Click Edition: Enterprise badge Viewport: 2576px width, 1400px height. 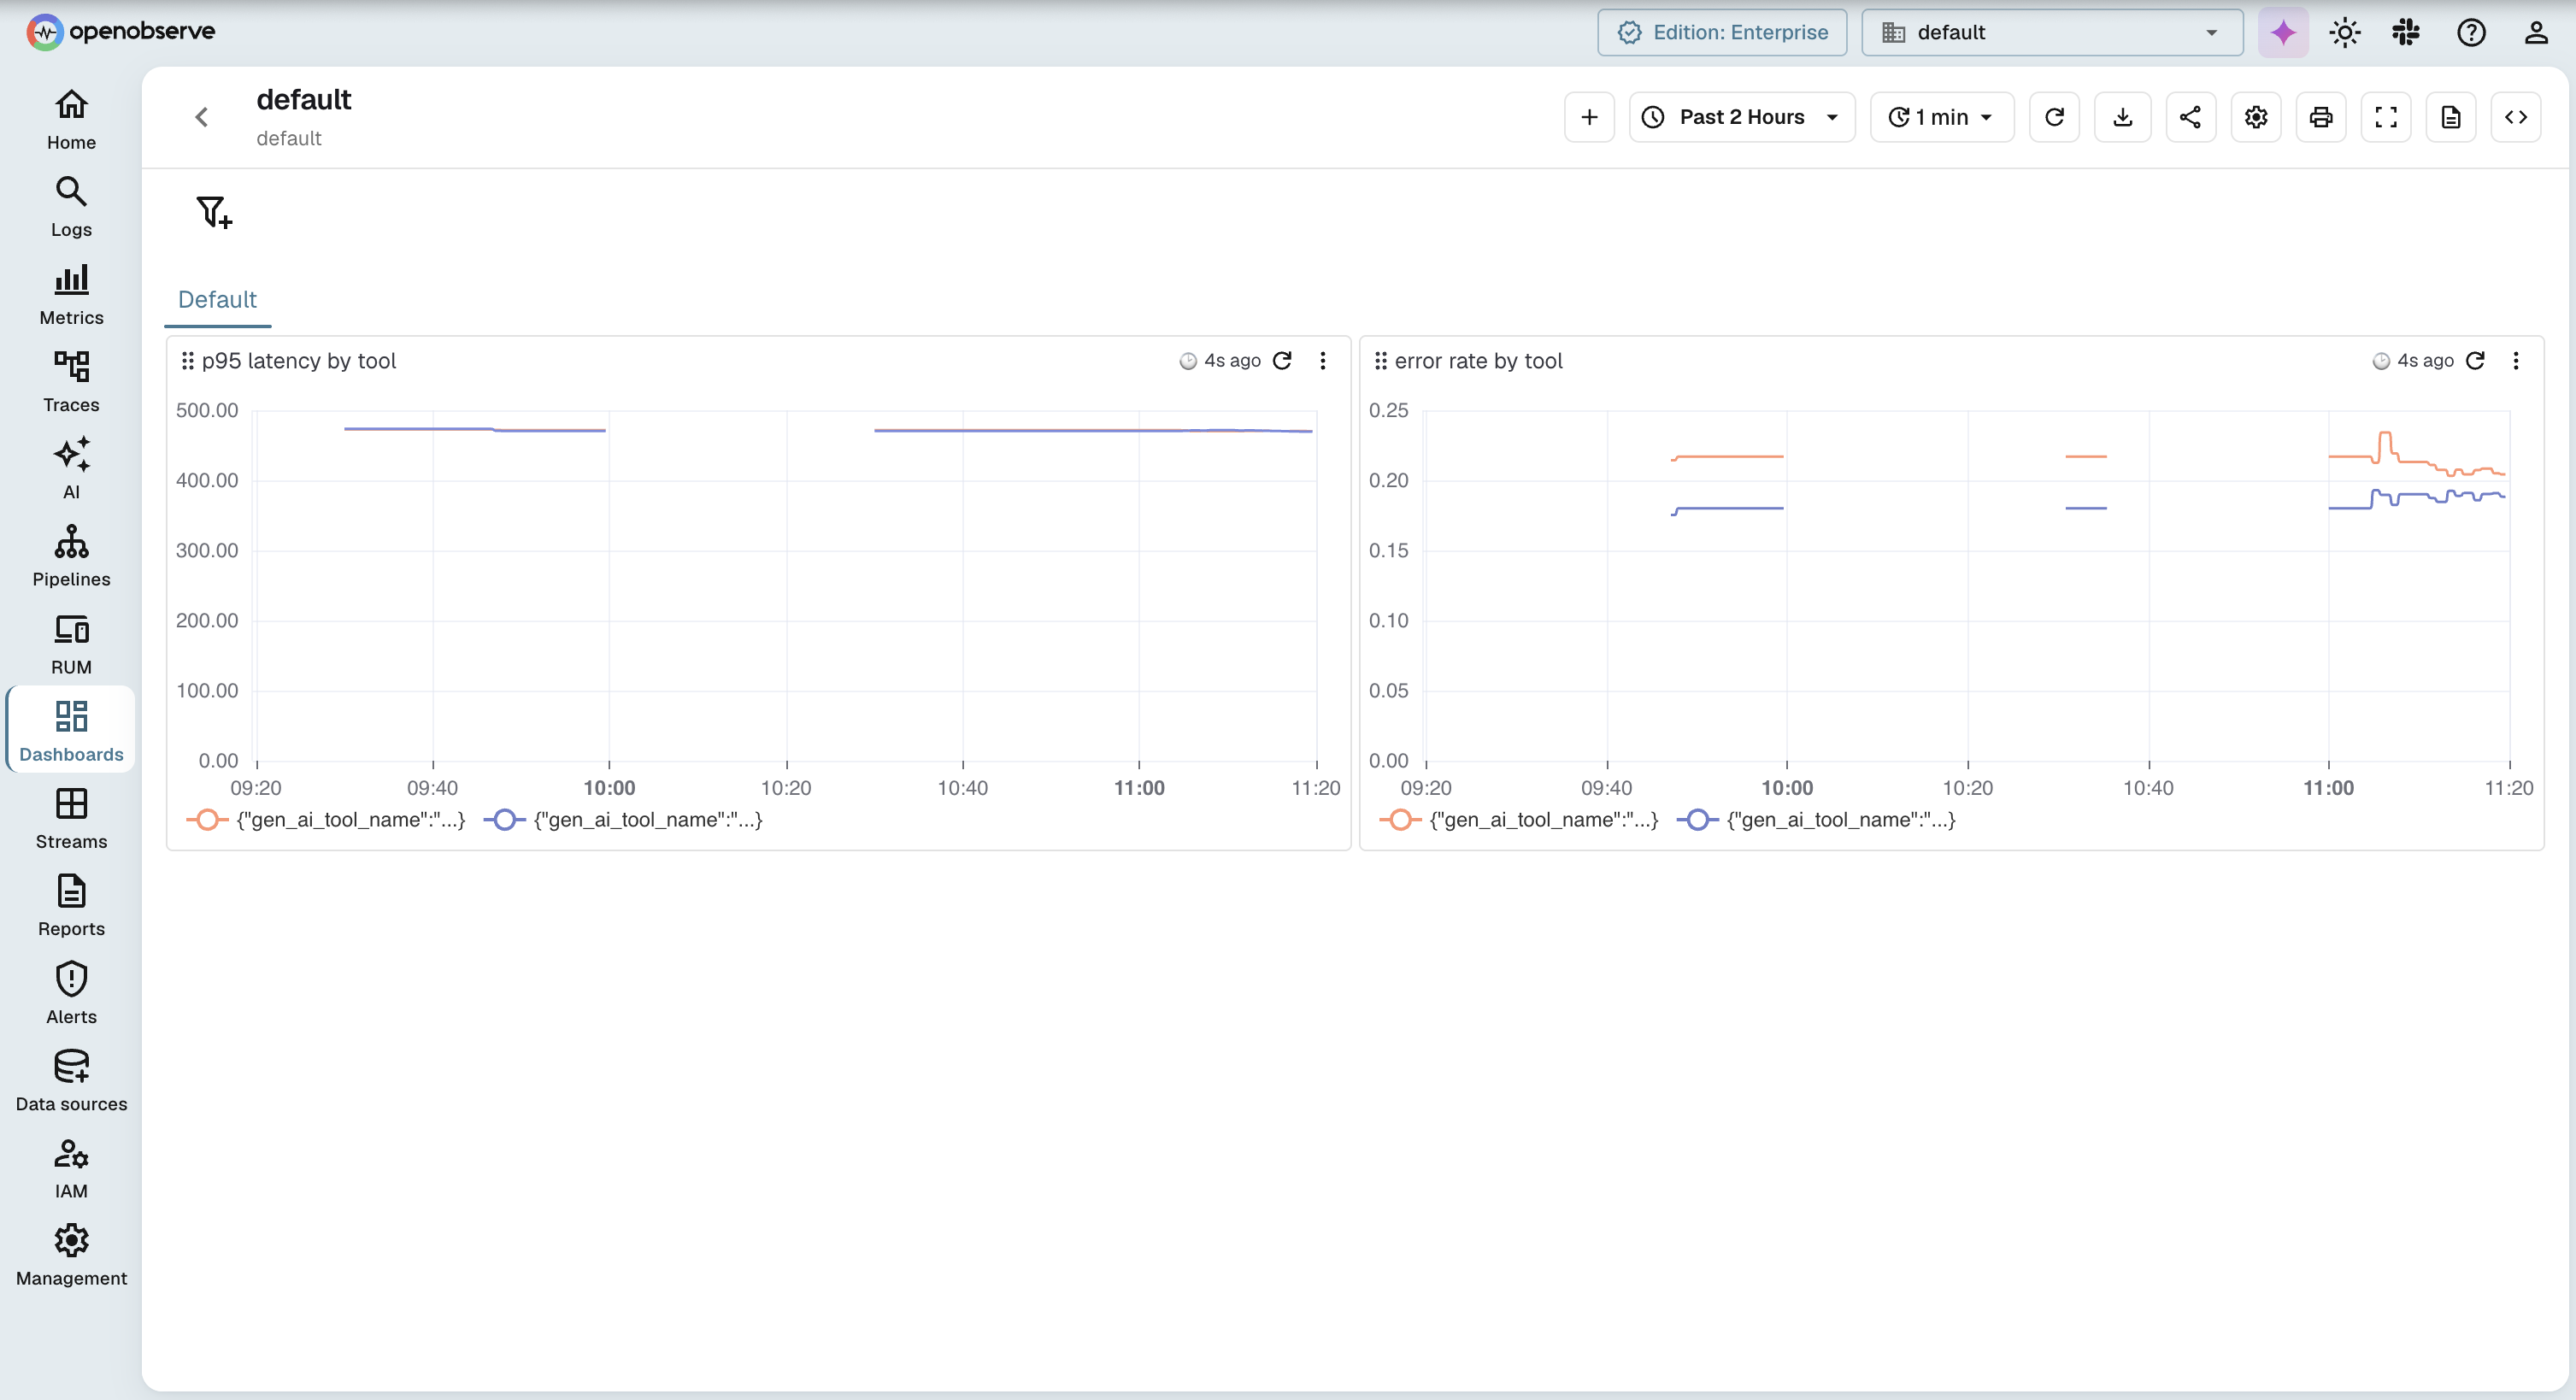tap(1722, 32)
